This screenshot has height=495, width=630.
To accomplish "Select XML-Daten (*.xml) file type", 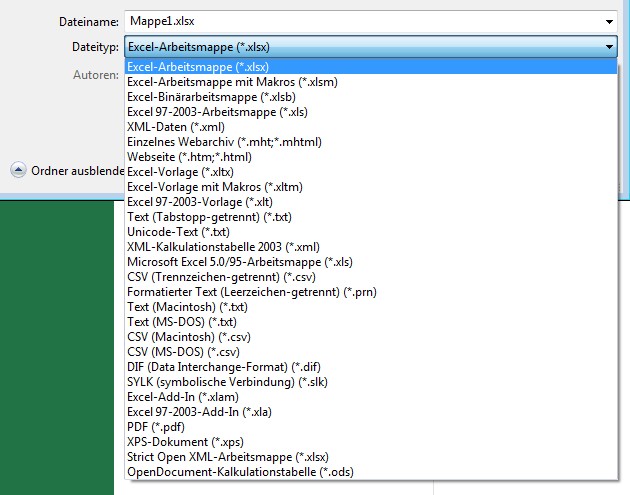I will tap(371, 127).
